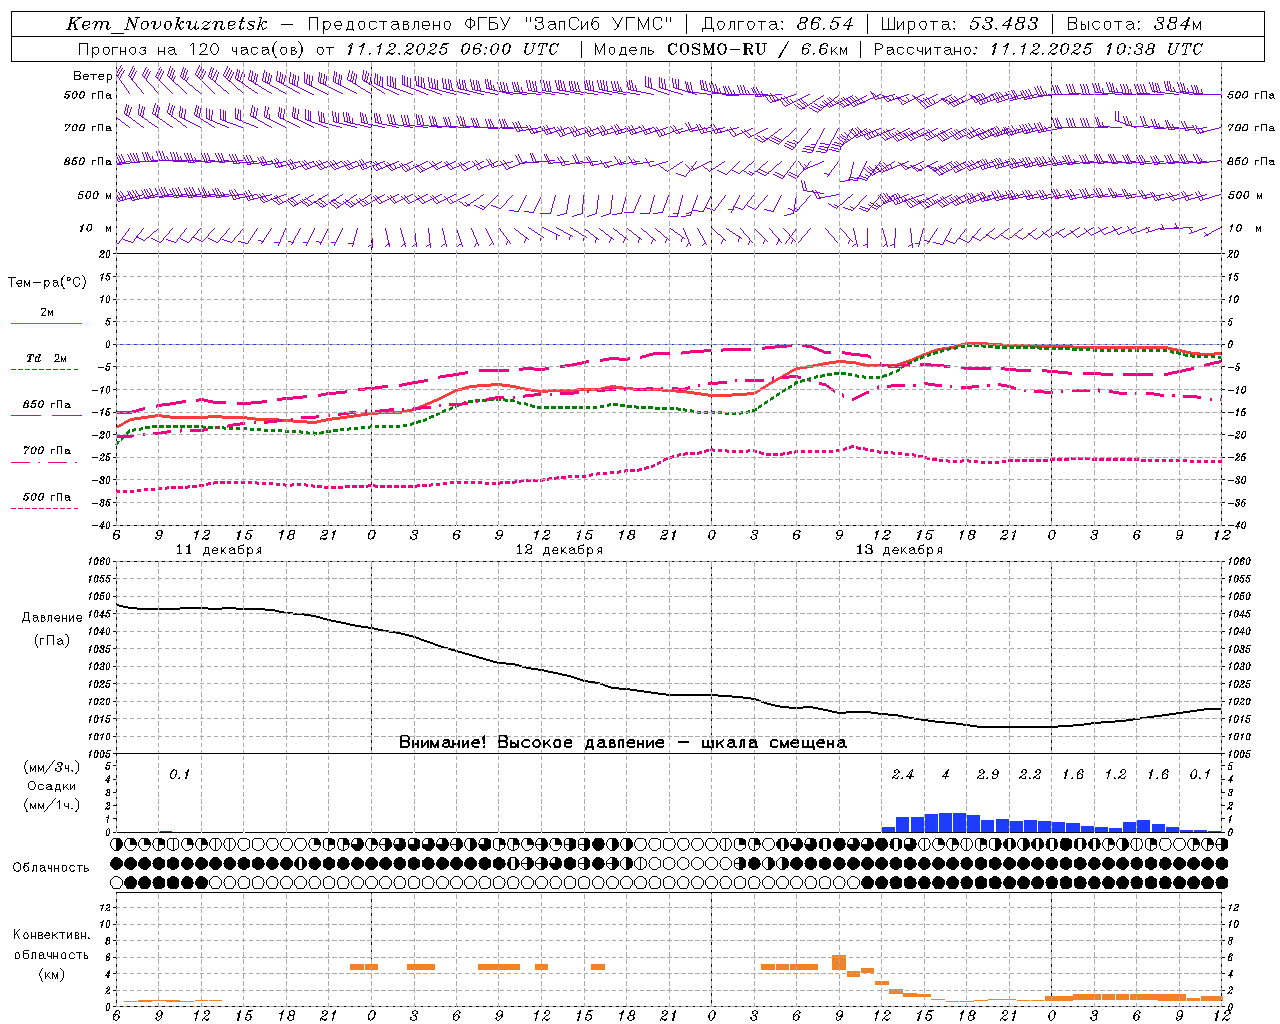Click forecast start time 11.12.2025 06:00 UTC

(x=452, y=49)
